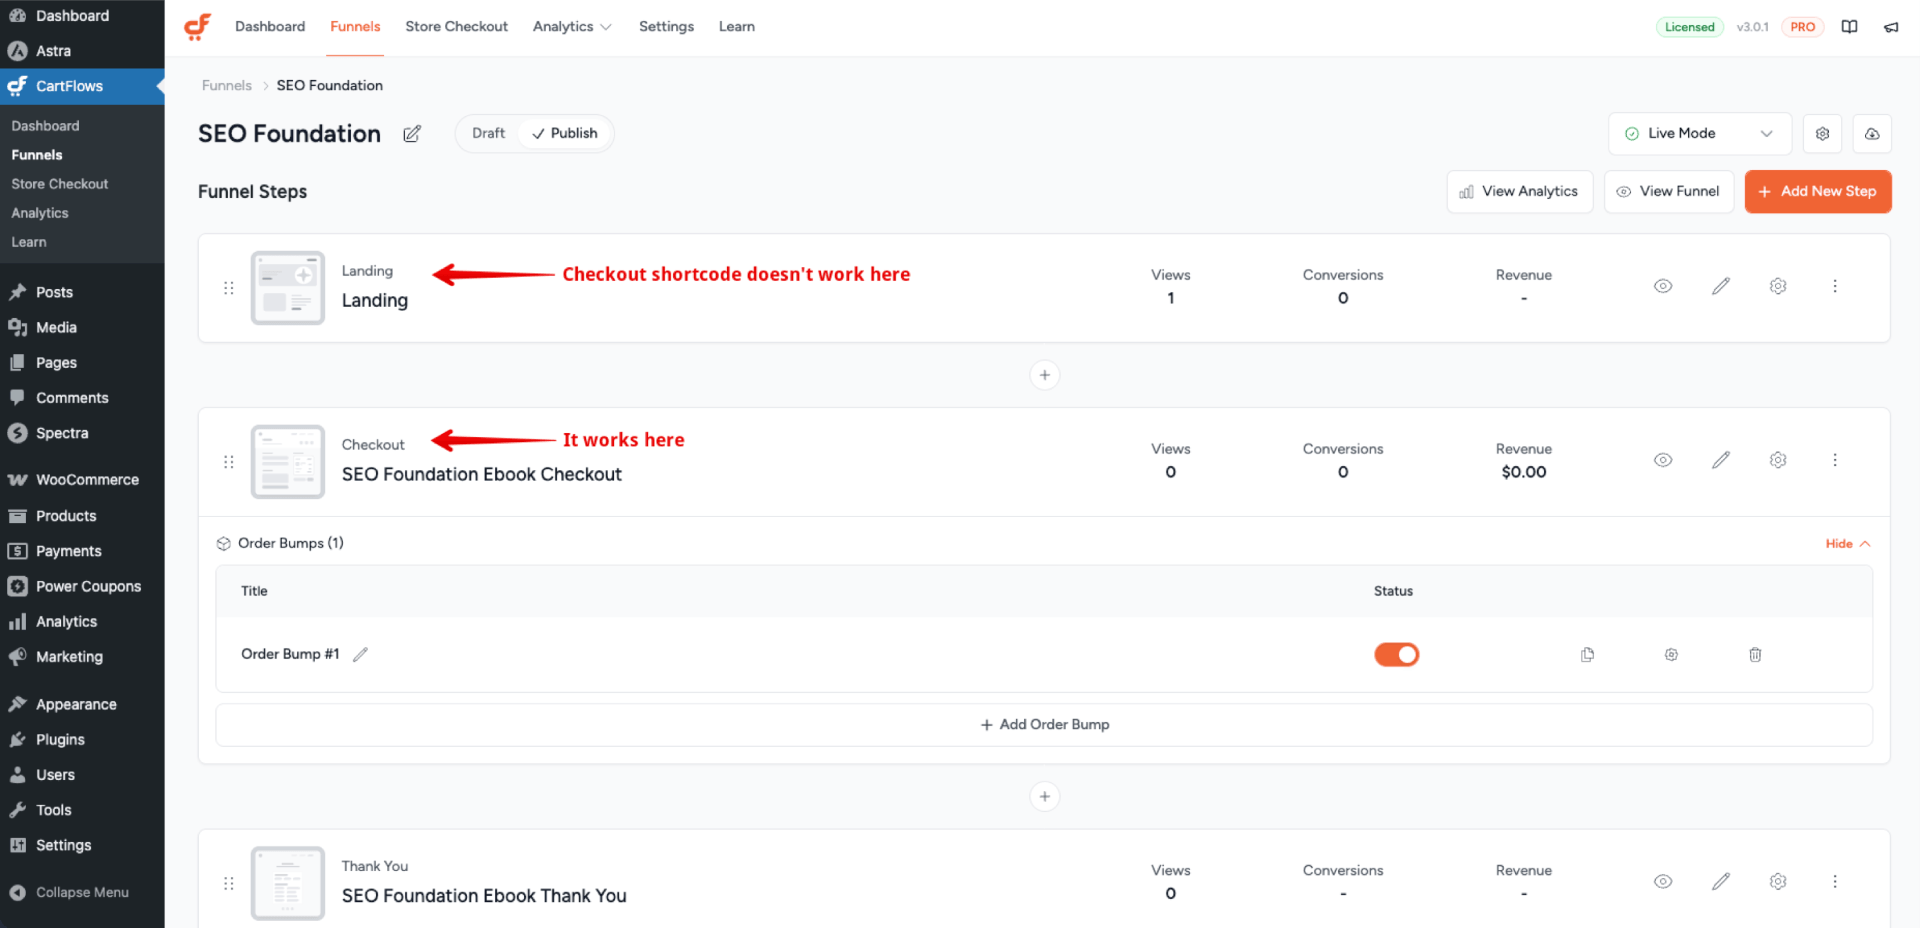Image resolution: width=1920 pixels, height=928 pixels.
Task: Edit the SEO Foundation funnel title pencil icon
Action: [x=412, y=134]
